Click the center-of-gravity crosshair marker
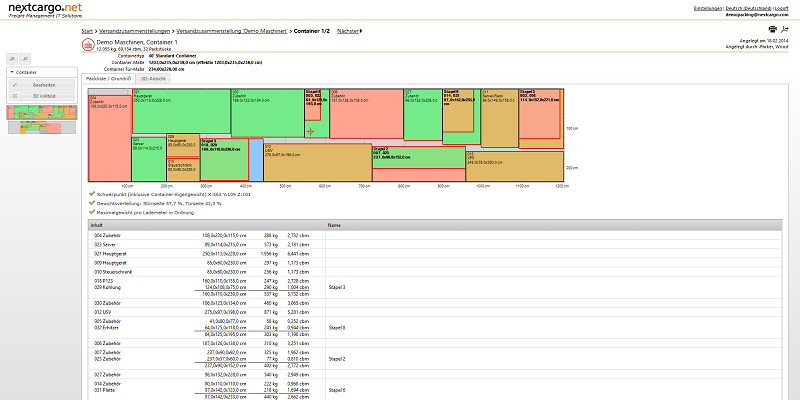 [x=311, y=131]
